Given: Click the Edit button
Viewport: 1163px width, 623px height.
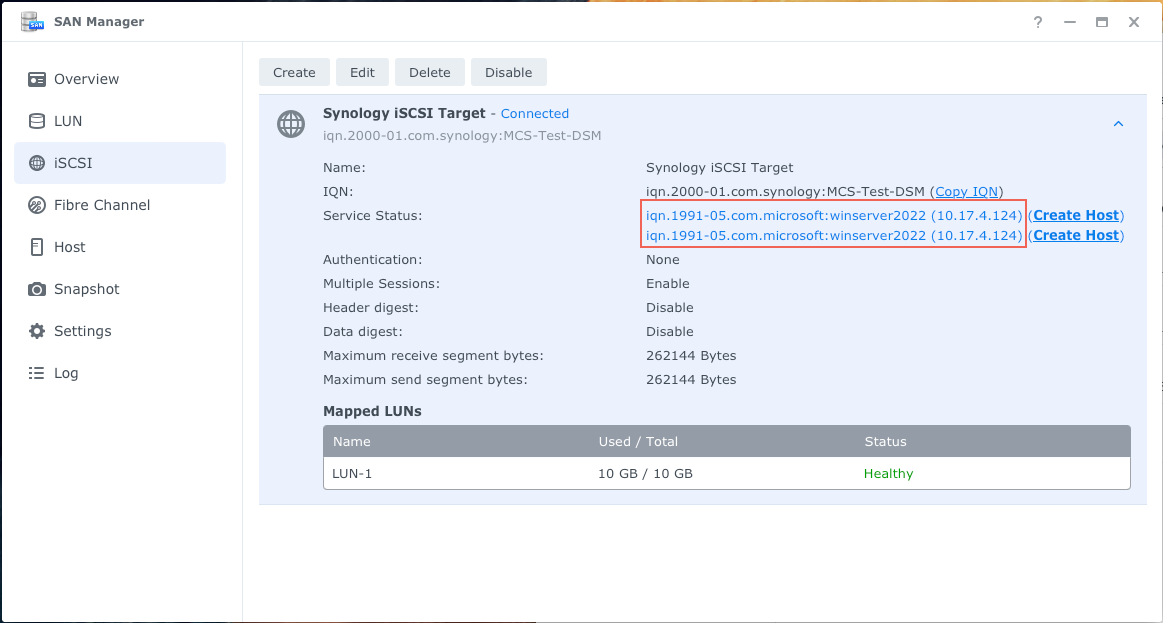Looking at the screenshot, I should (x=363, y=73).
